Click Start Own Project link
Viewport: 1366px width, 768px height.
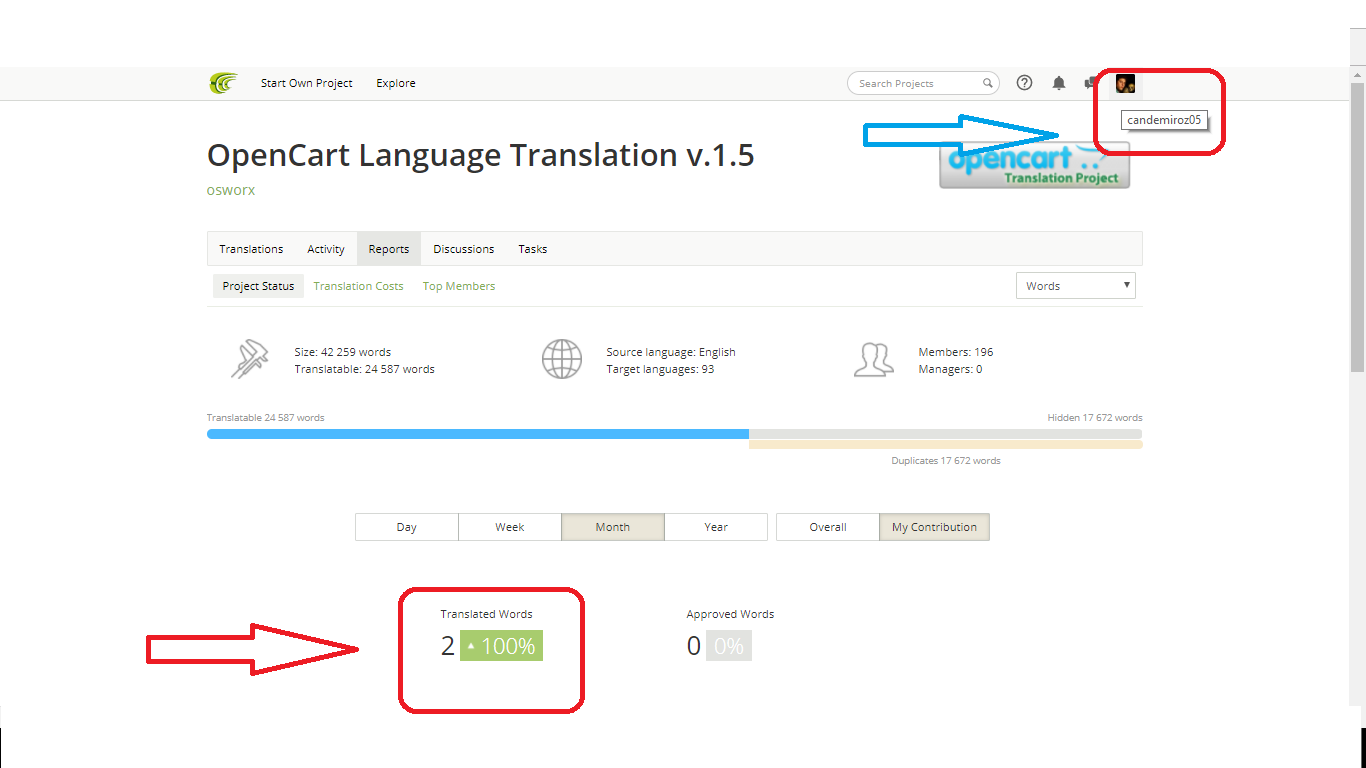coord(307,83)
